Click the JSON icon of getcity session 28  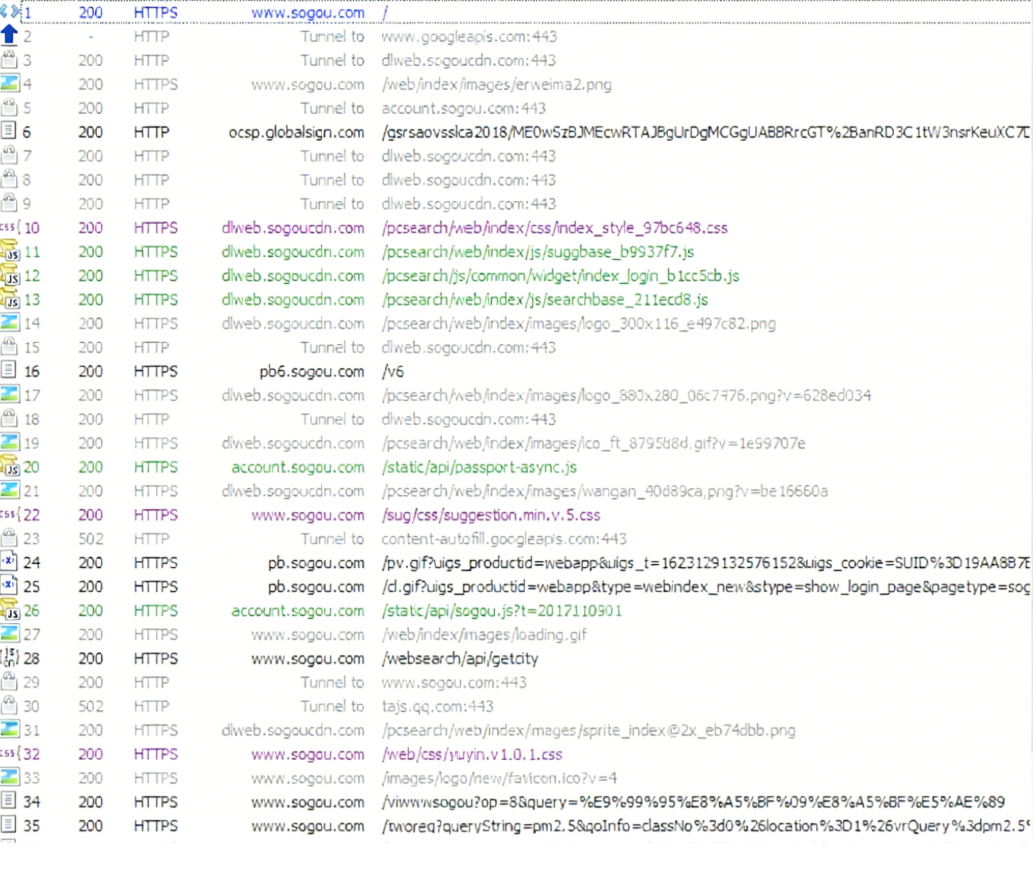(9, 657)
